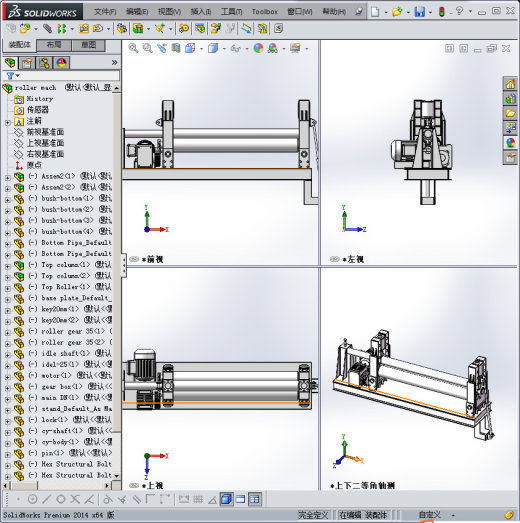The width and height of the screenshot is (520, 523).
Task: Click the Section View icon
Action: pyautogui.click(x=176, y=48)
